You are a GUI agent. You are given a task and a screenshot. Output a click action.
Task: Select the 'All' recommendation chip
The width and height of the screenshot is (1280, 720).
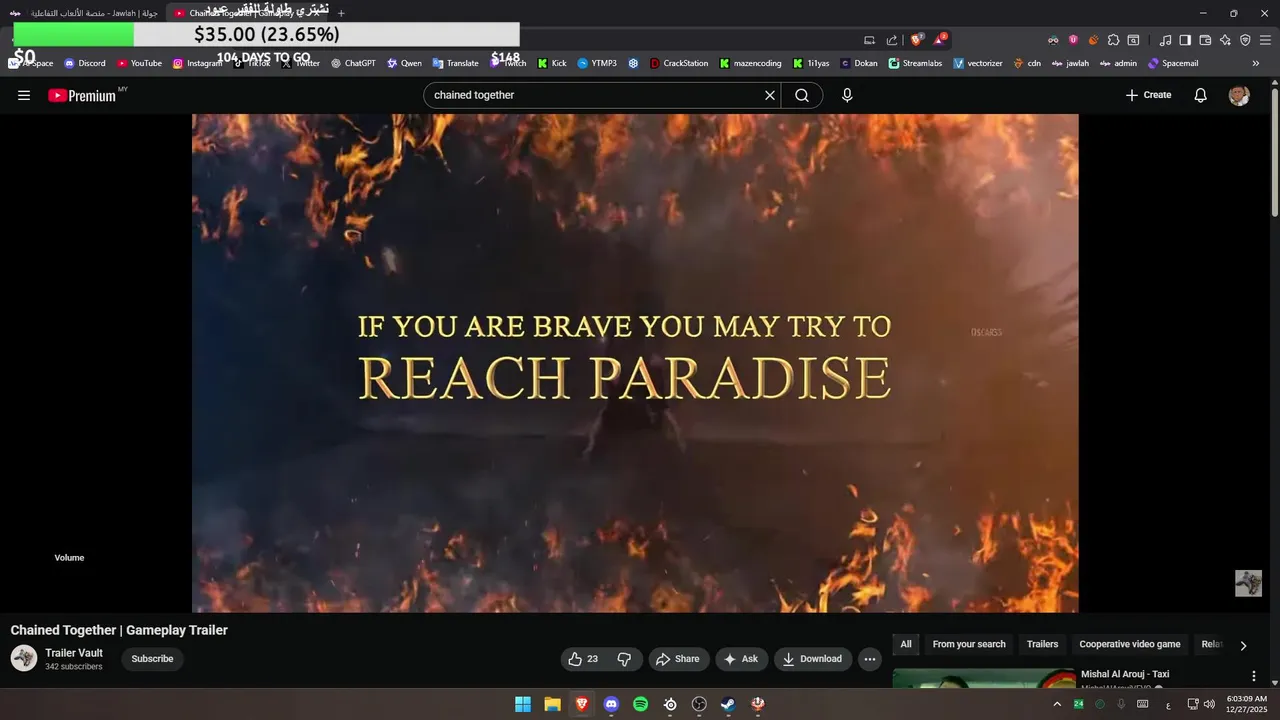pyautogui.click(x=906, y=644)
